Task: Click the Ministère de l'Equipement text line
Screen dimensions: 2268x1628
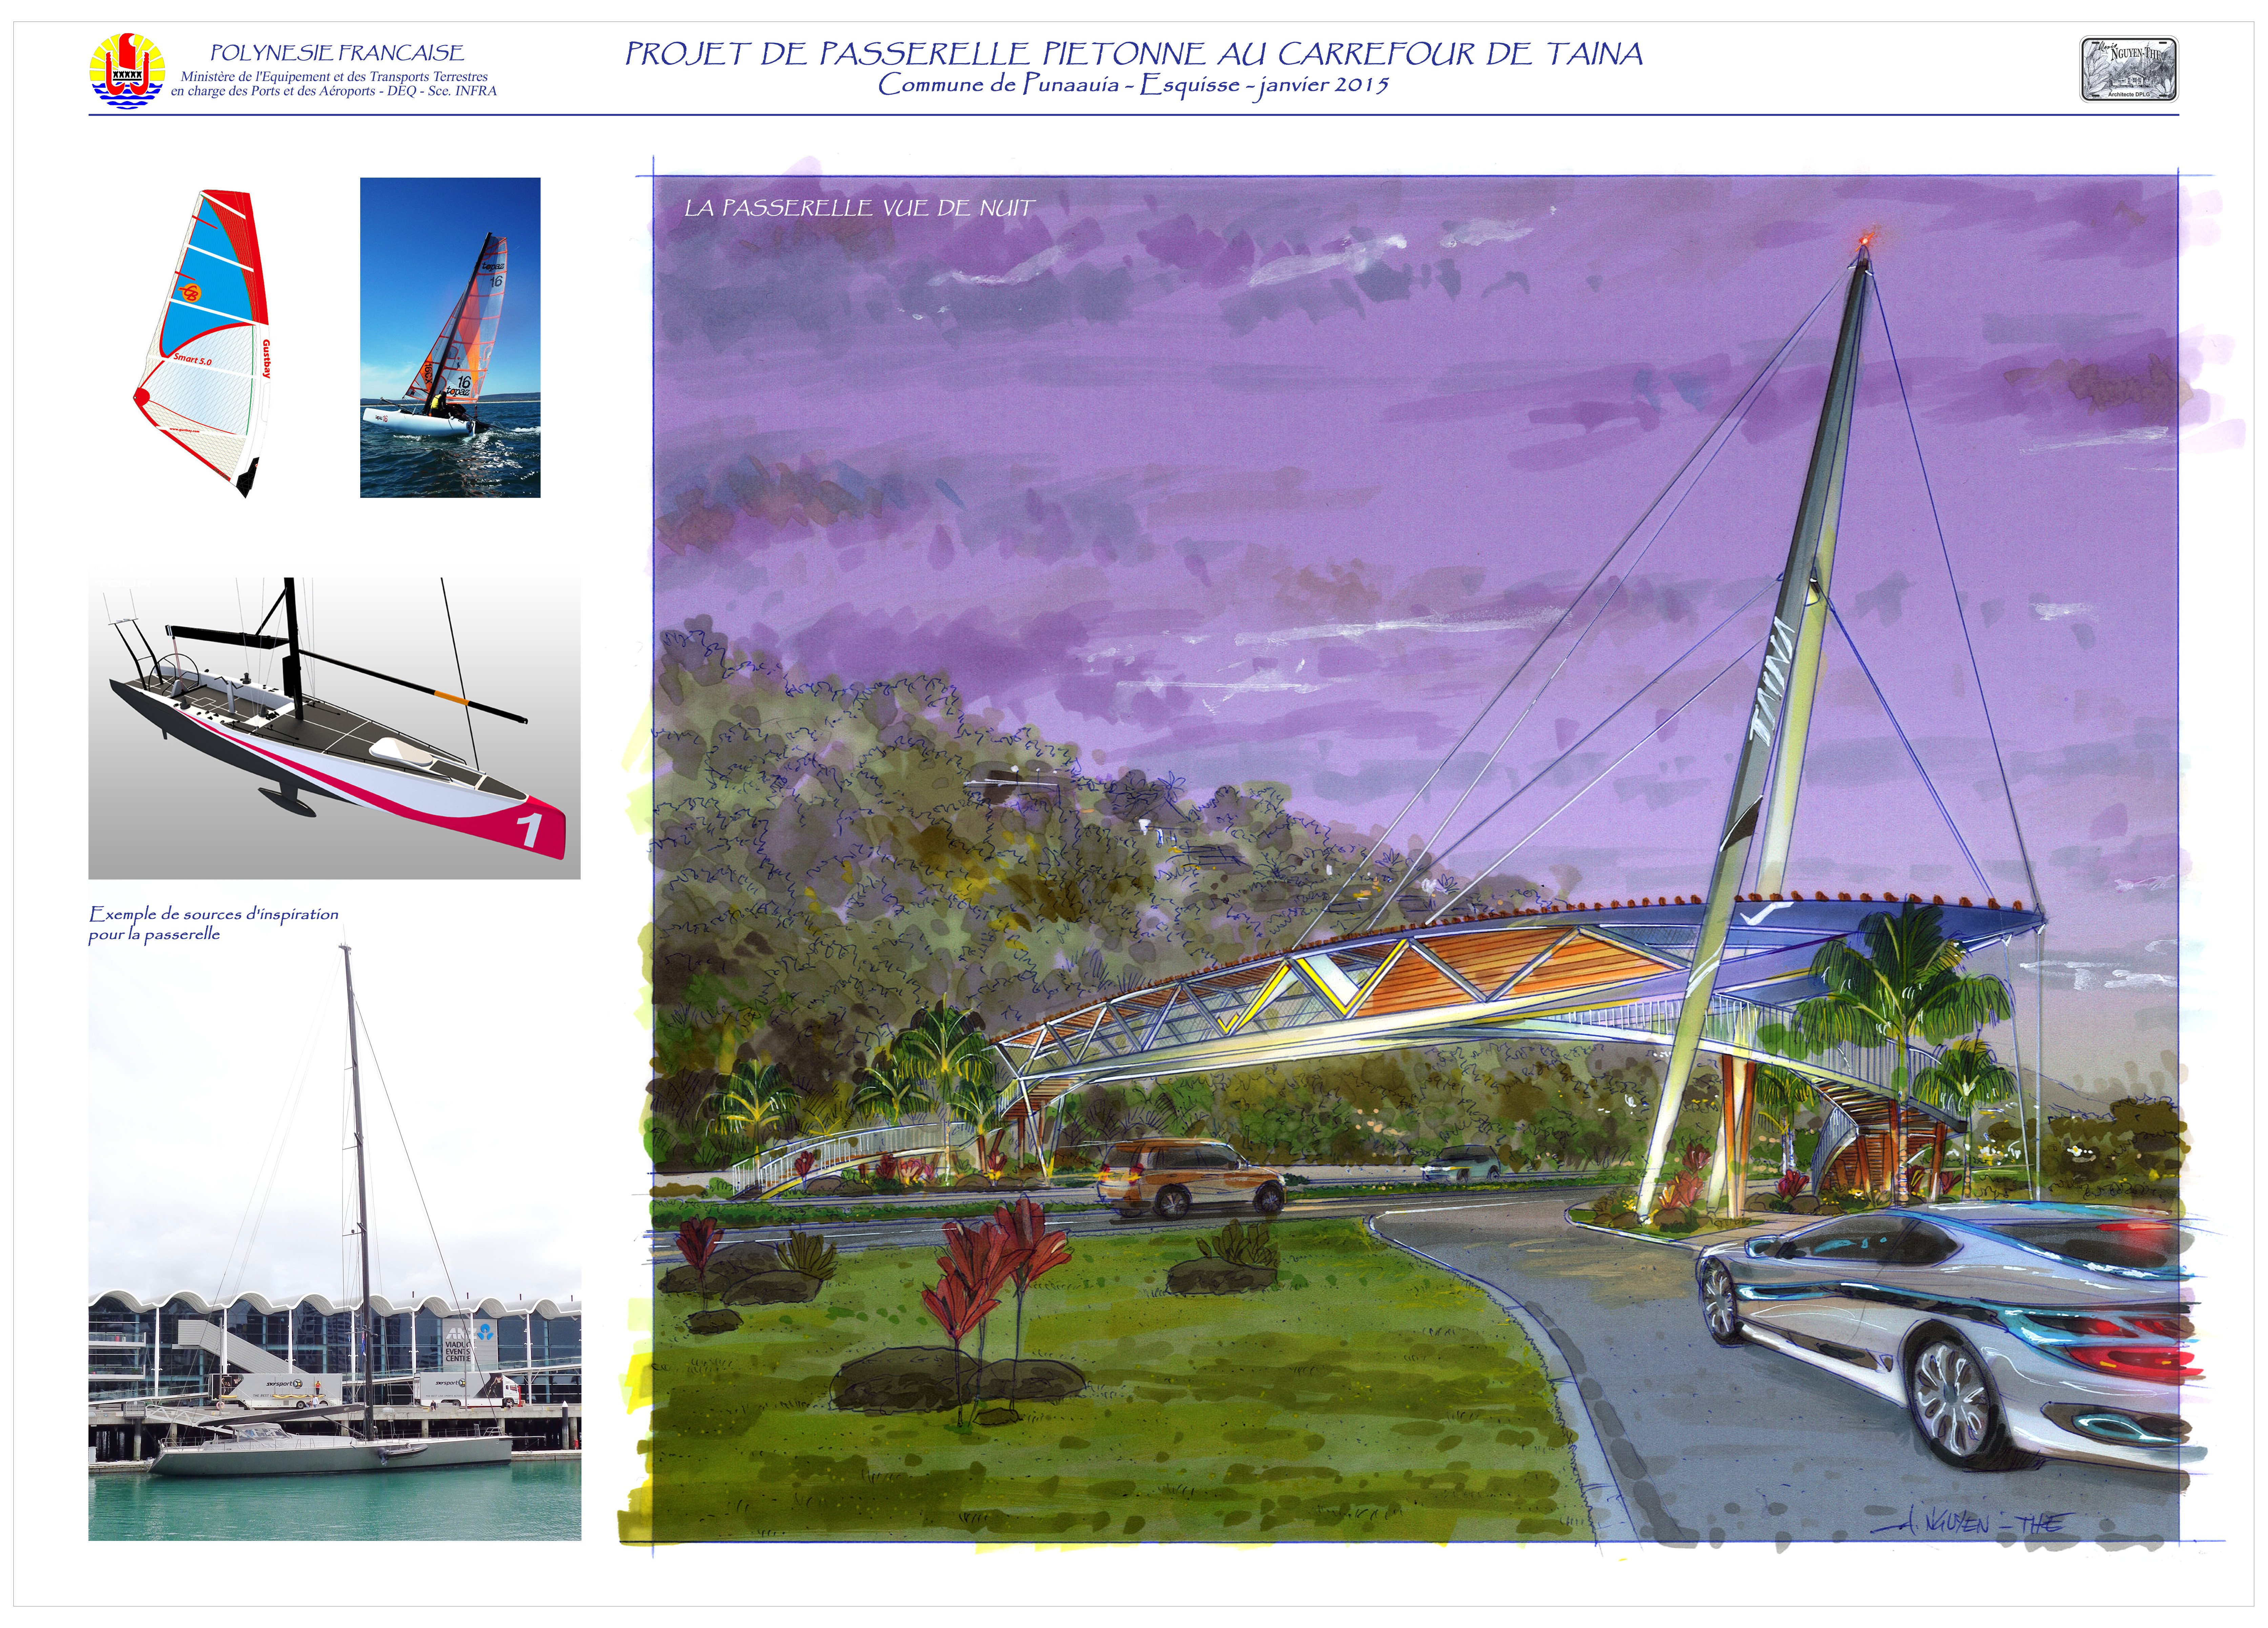Action: click(x=334, y=77)
